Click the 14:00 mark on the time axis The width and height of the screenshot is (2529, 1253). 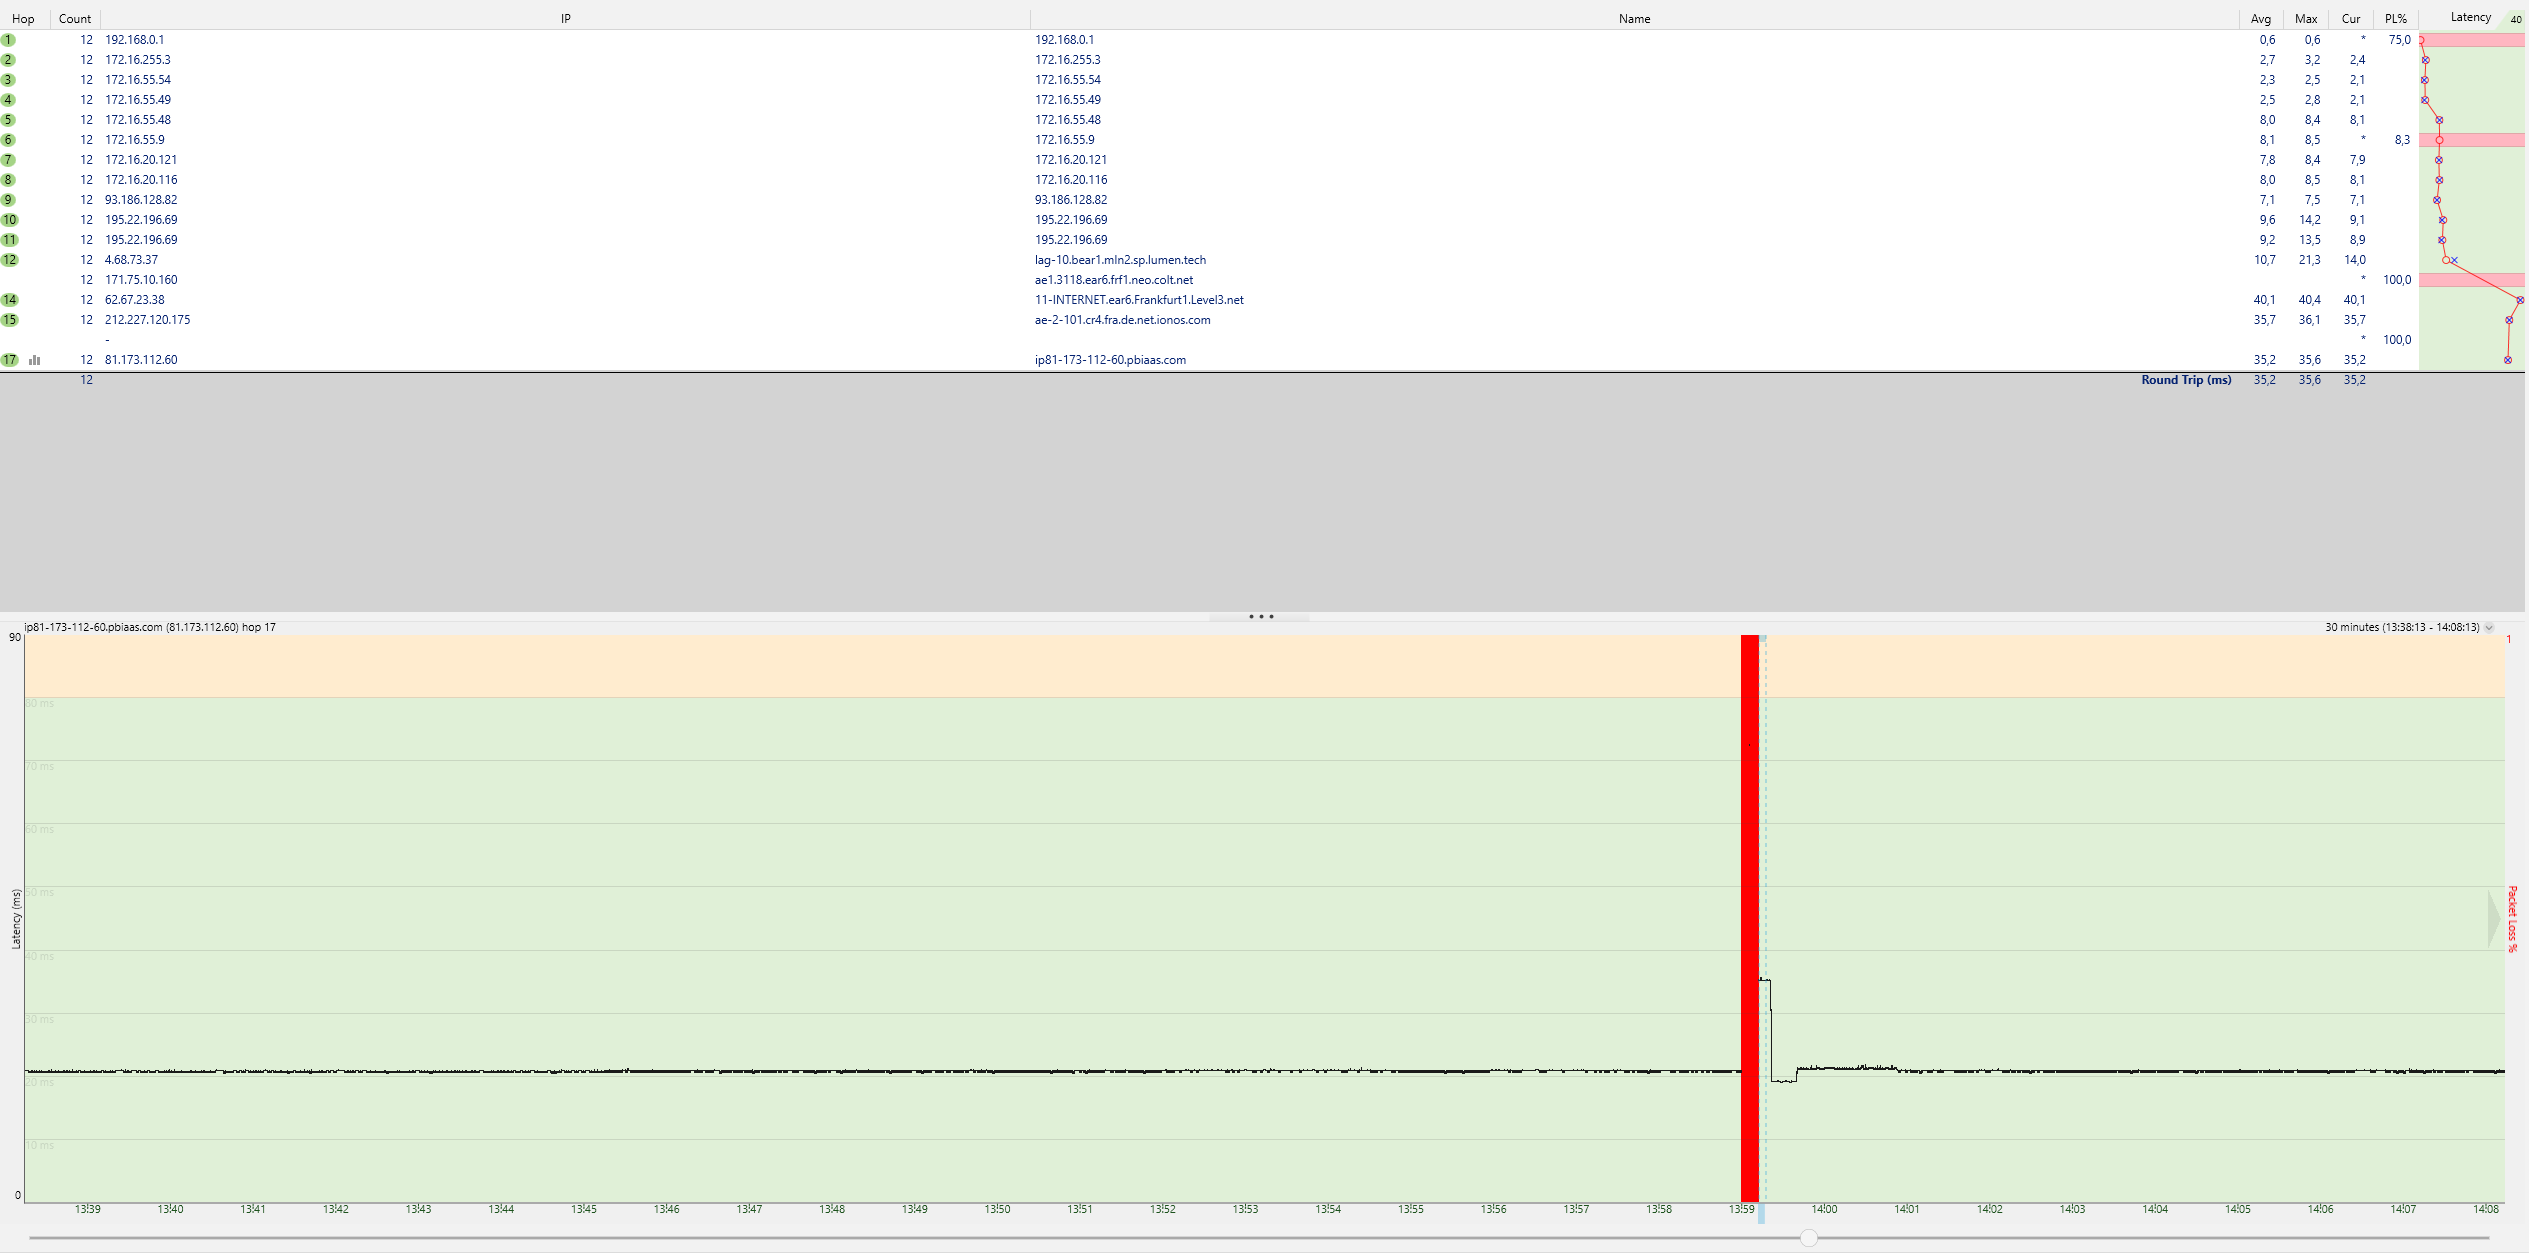pyautogui.click(x=1824, y=1209)
